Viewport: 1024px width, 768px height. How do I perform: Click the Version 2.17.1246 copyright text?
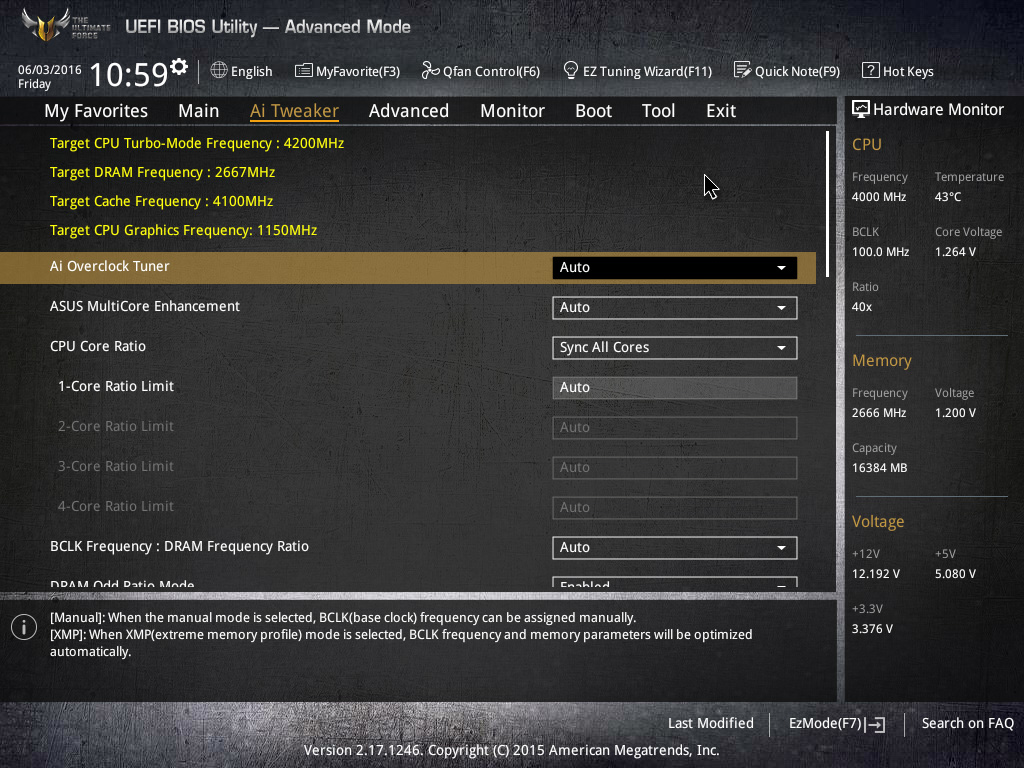pos(511,750)
